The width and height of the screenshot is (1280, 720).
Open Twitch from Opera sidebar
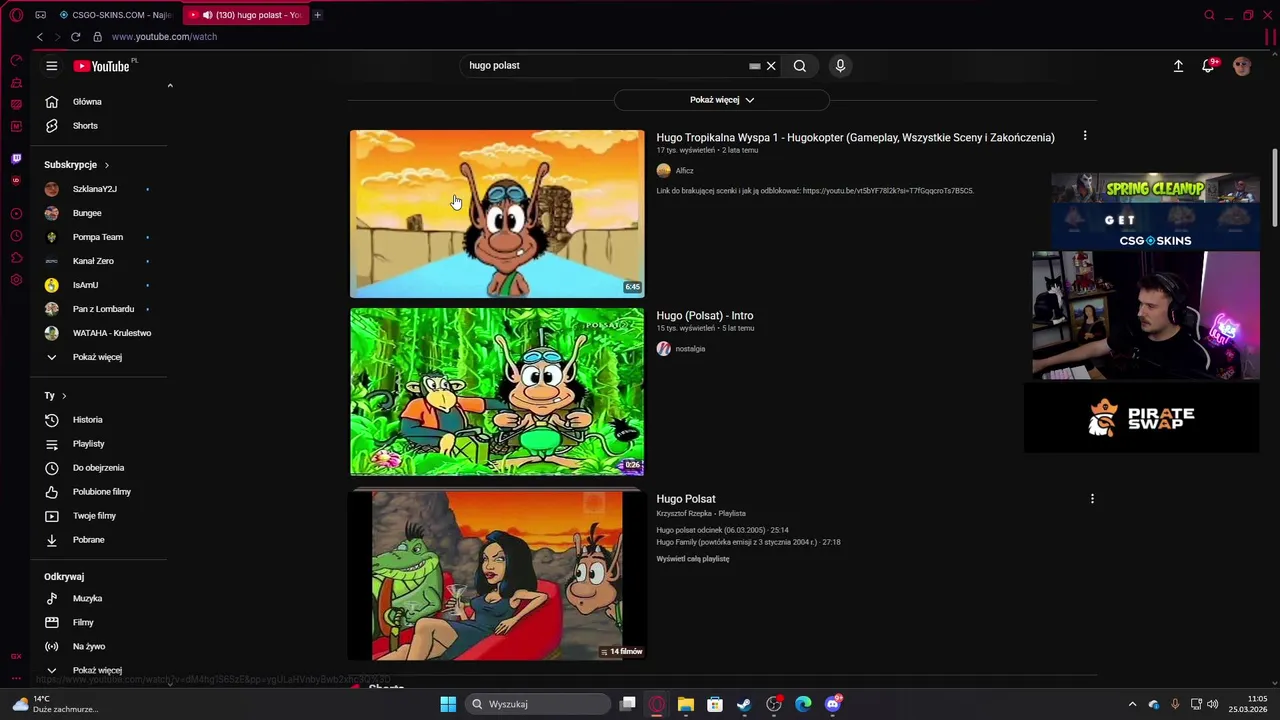[16, 158]
